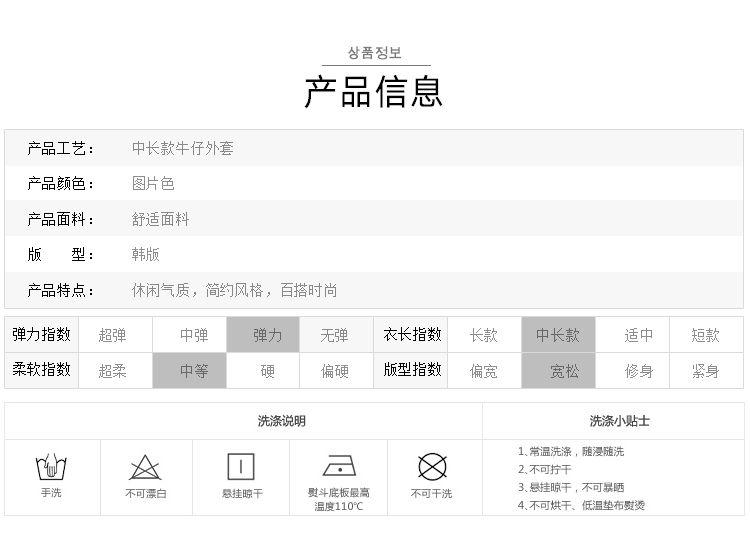Click the 舒适面料 fabric value

(161, 219)
